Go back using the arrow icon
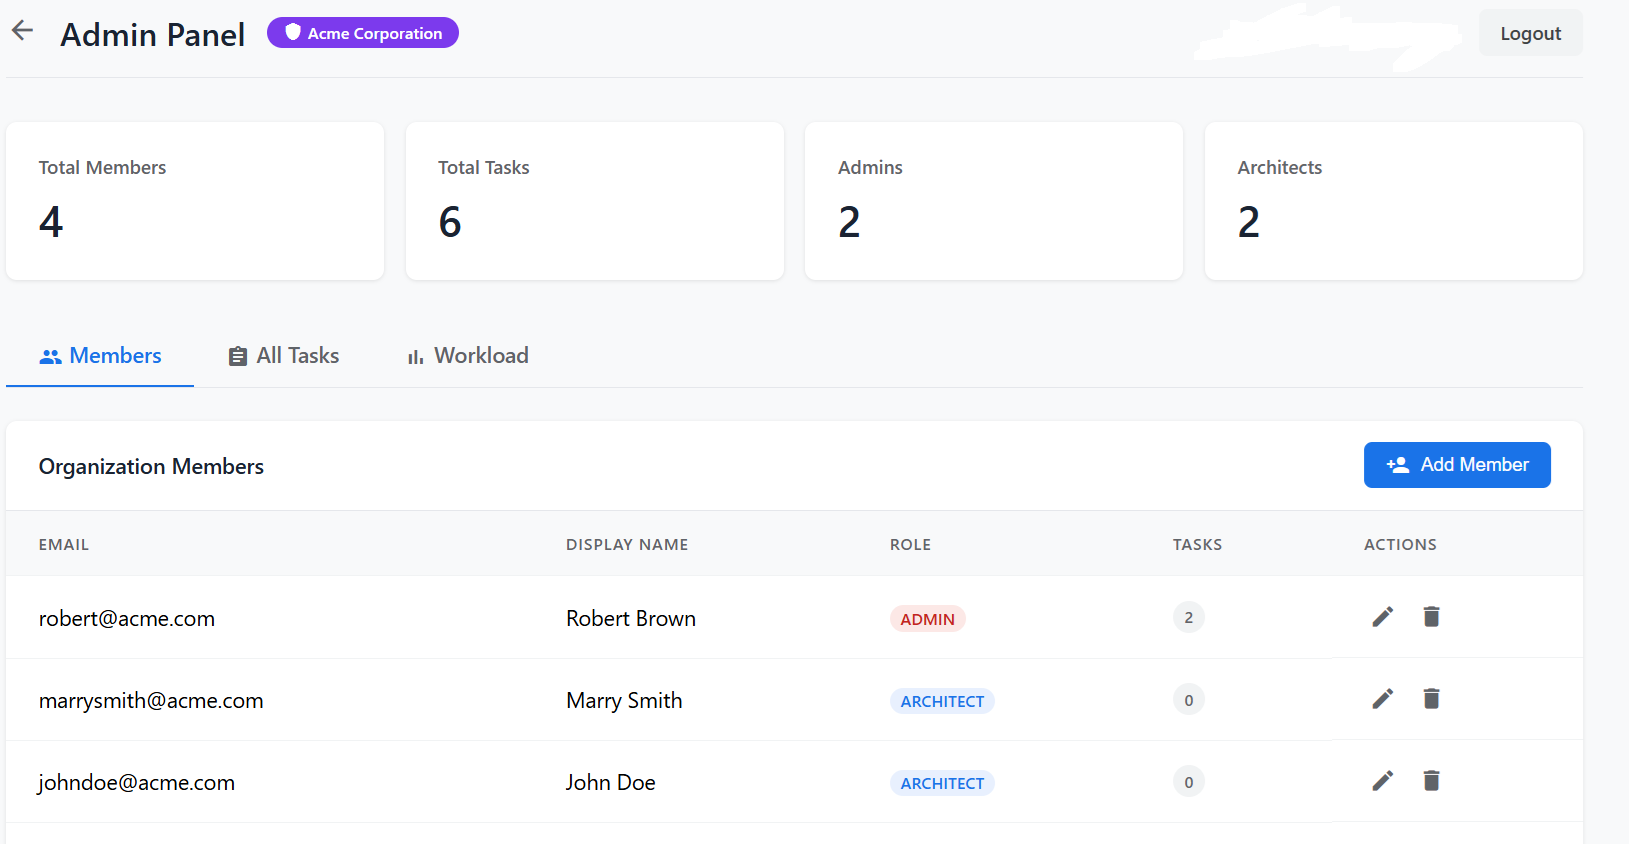Viewport: 1629px width, 844px height. [22, 31]
